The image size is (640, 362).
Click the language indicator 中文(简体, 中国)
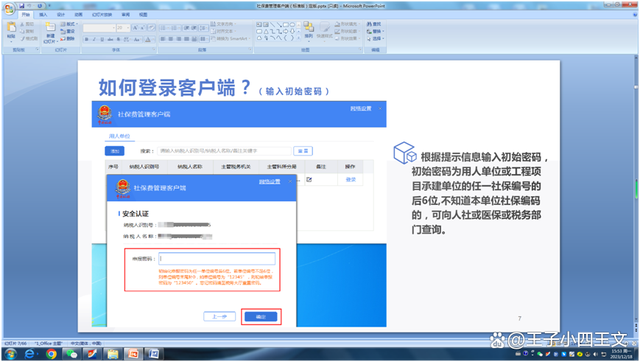tap(86, 343)
